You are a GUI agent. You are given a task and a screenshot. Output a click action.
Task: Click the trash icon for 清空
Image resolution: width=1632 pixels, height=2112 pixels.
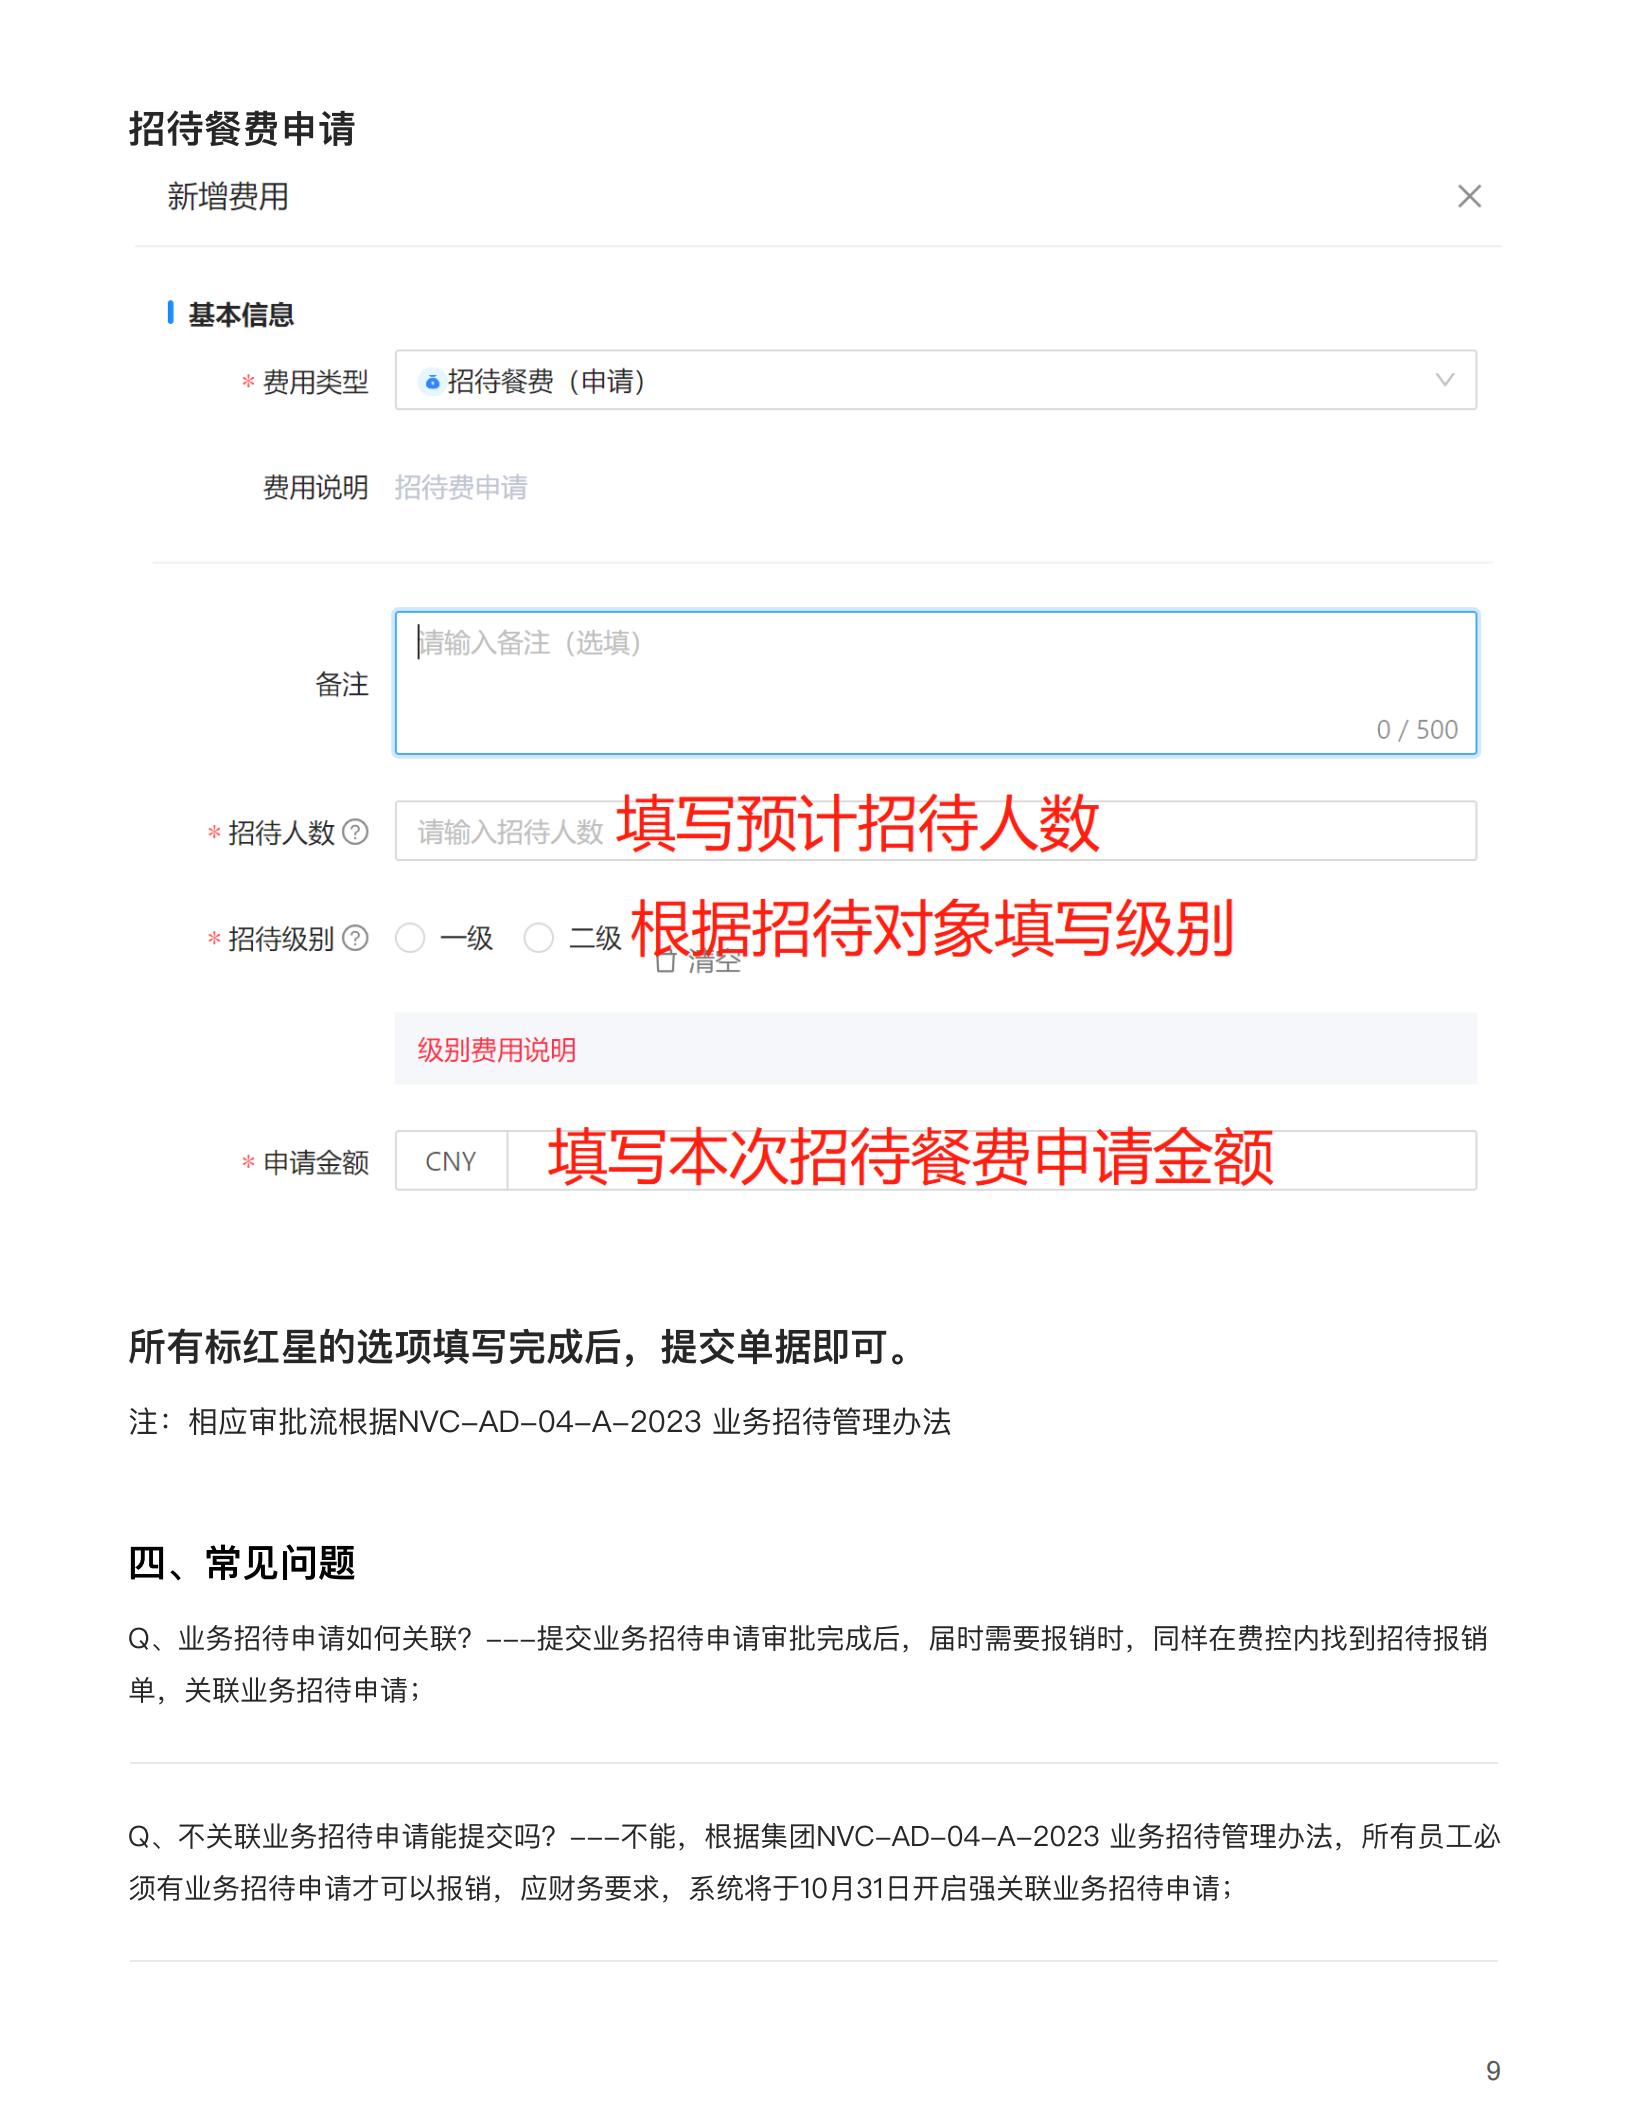(x=665, y=962)
